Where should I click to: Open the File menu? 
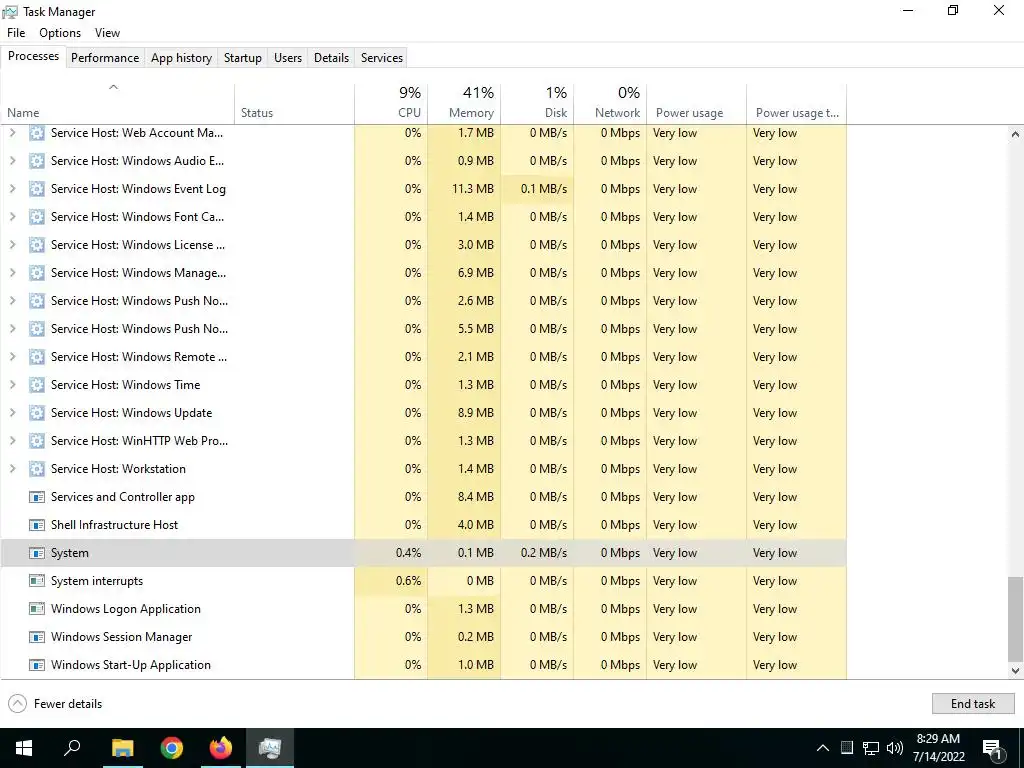(x=16, y=33)
